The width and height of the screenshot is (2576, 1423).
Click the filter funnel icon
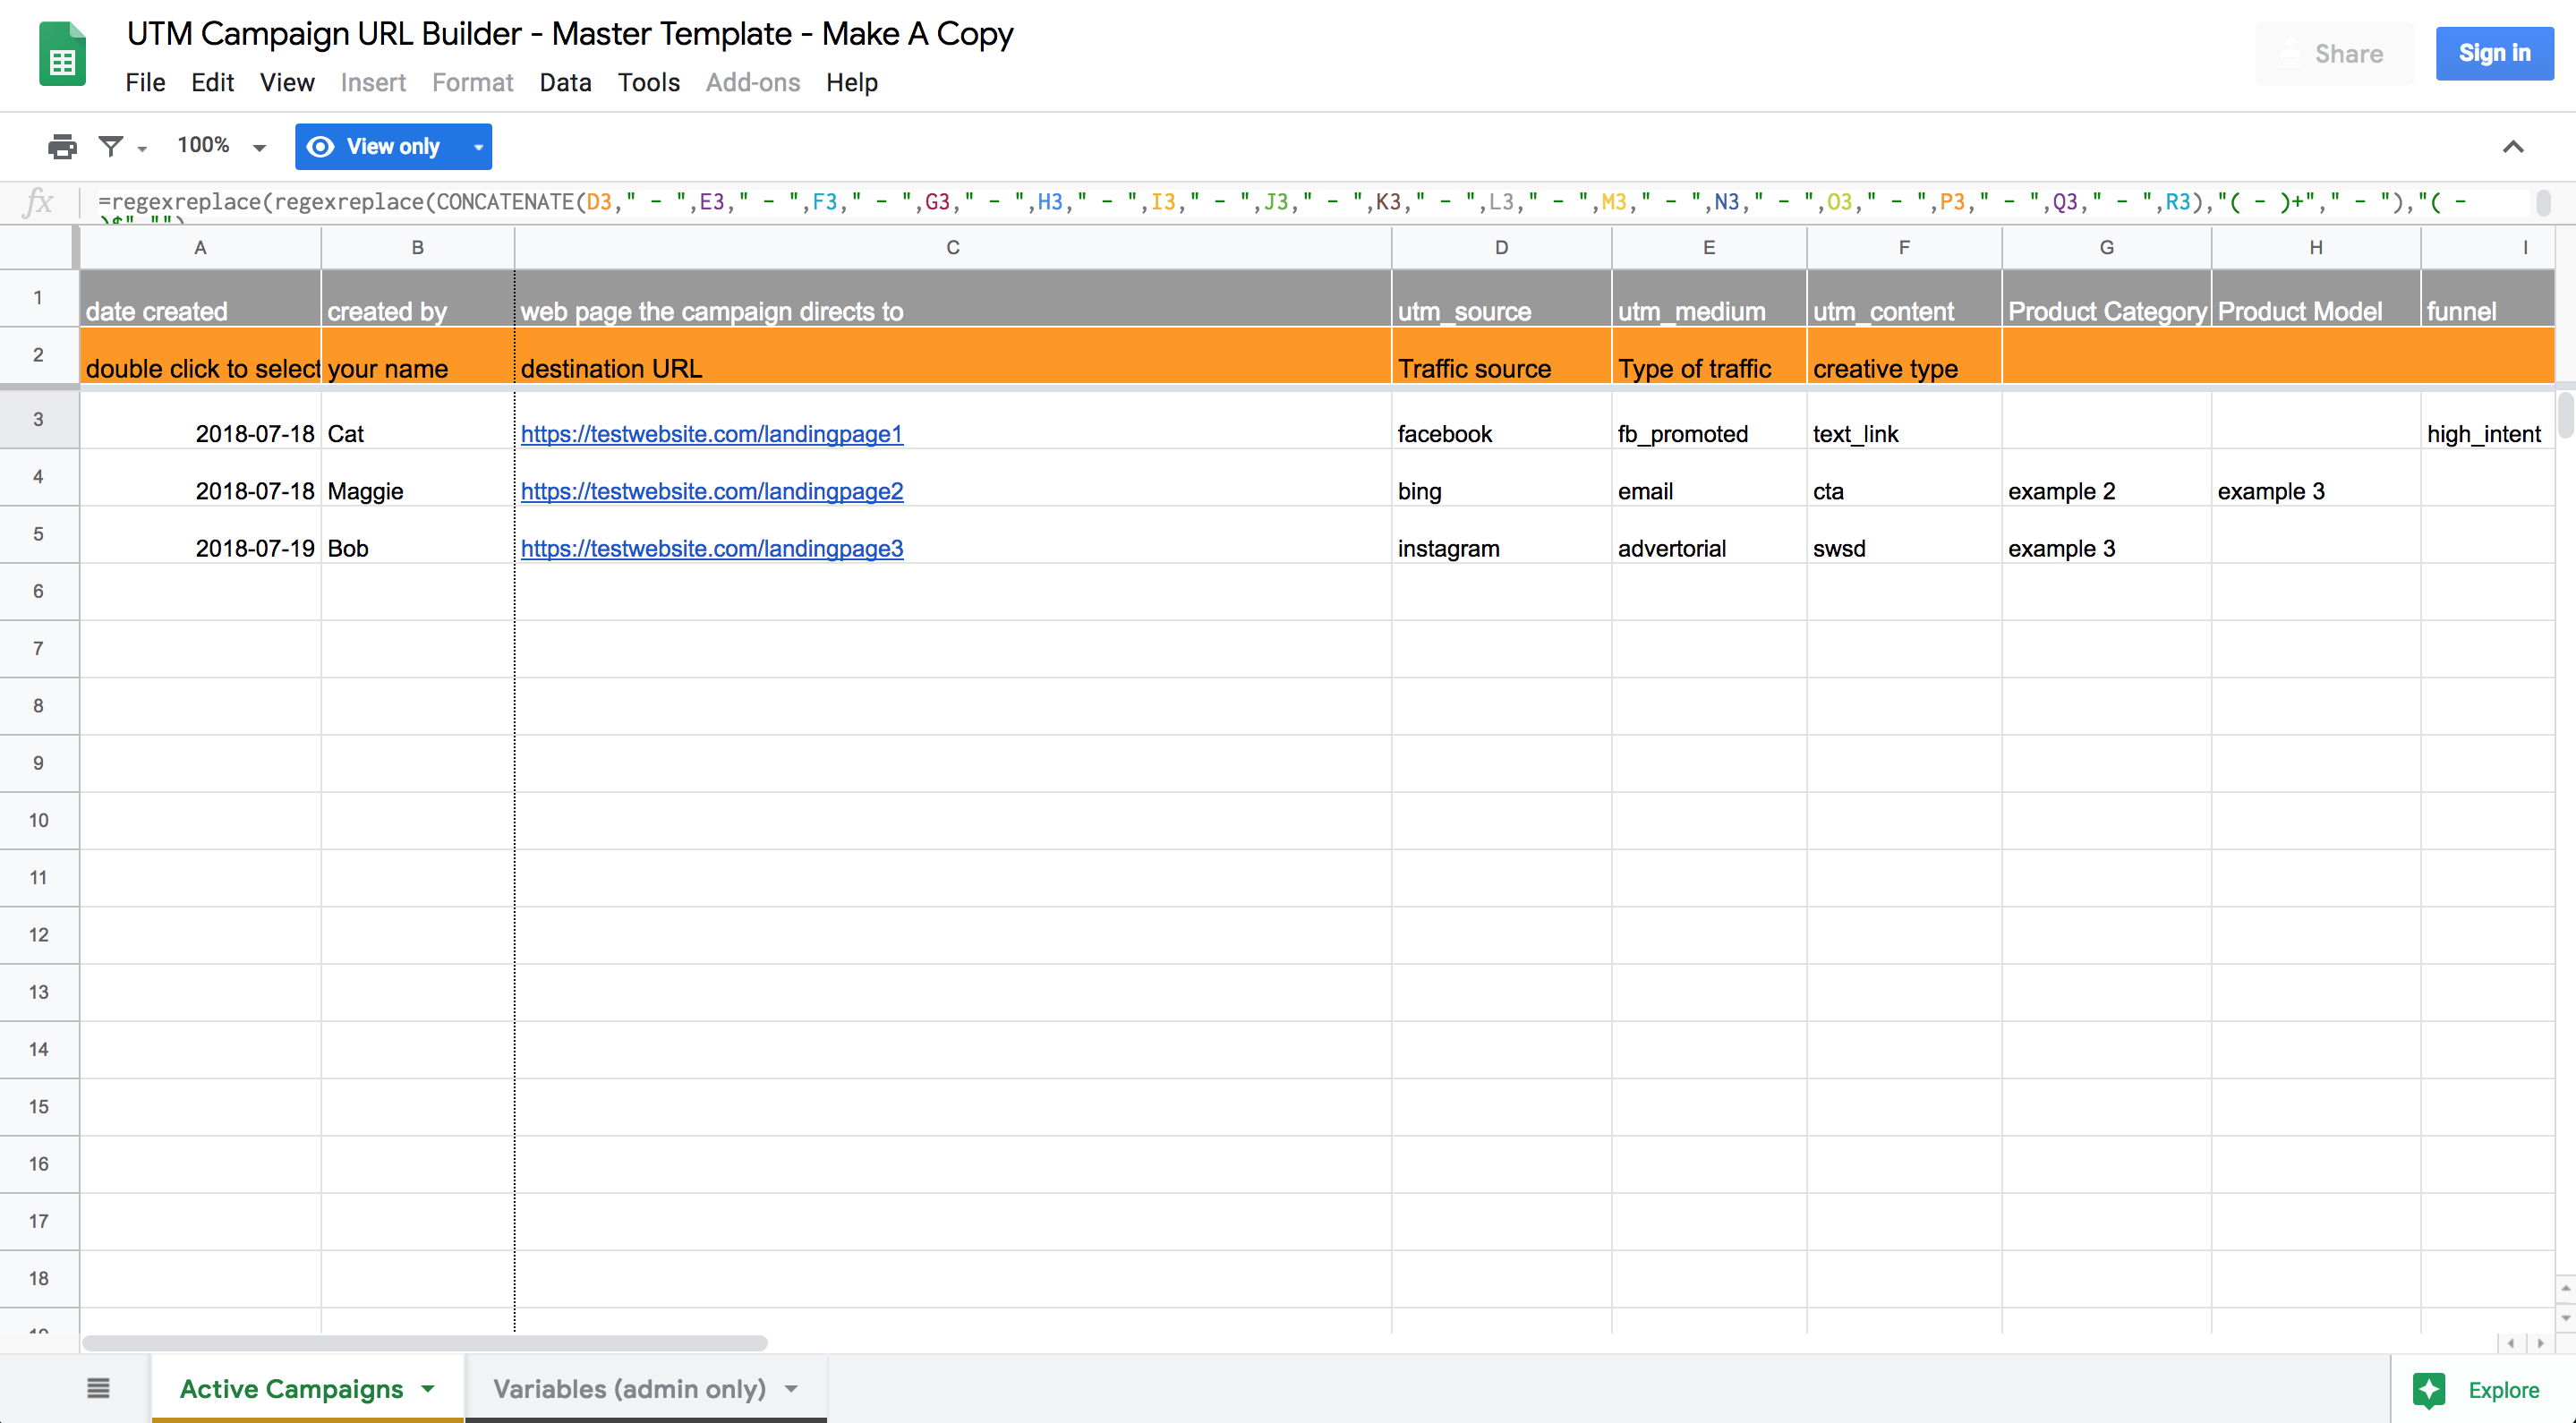[x=111, y=147]
